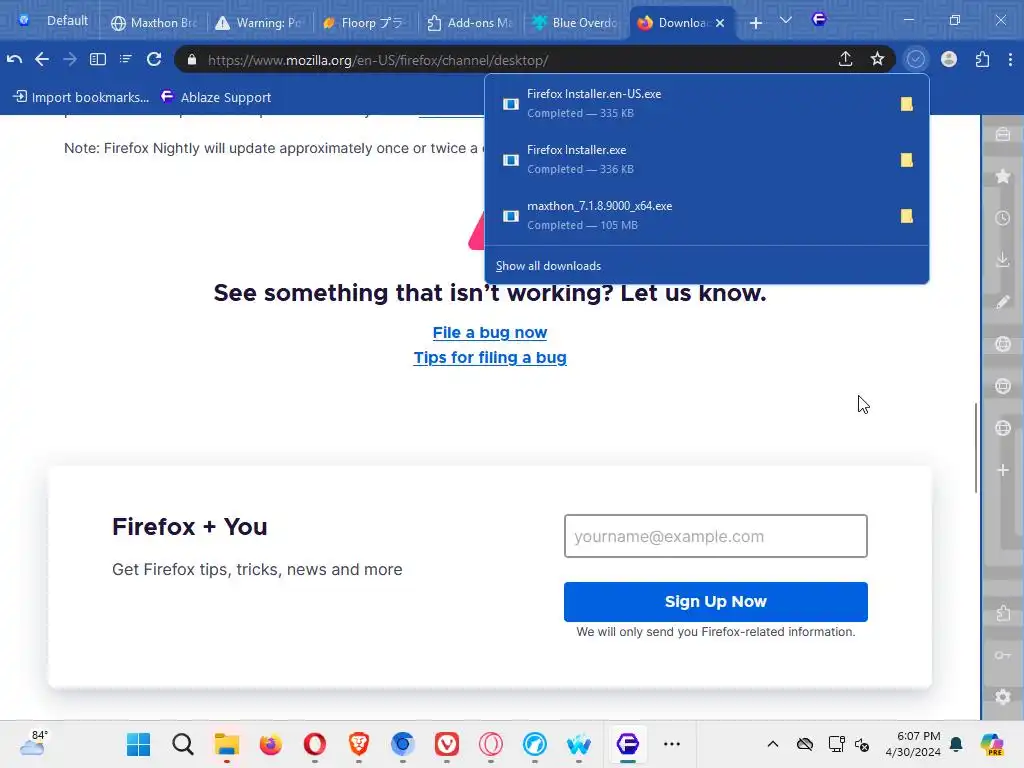The image size is (1024, 768).
Task: Open the Firefox Installer.exe download entry
Action: [x=692, y=159]
